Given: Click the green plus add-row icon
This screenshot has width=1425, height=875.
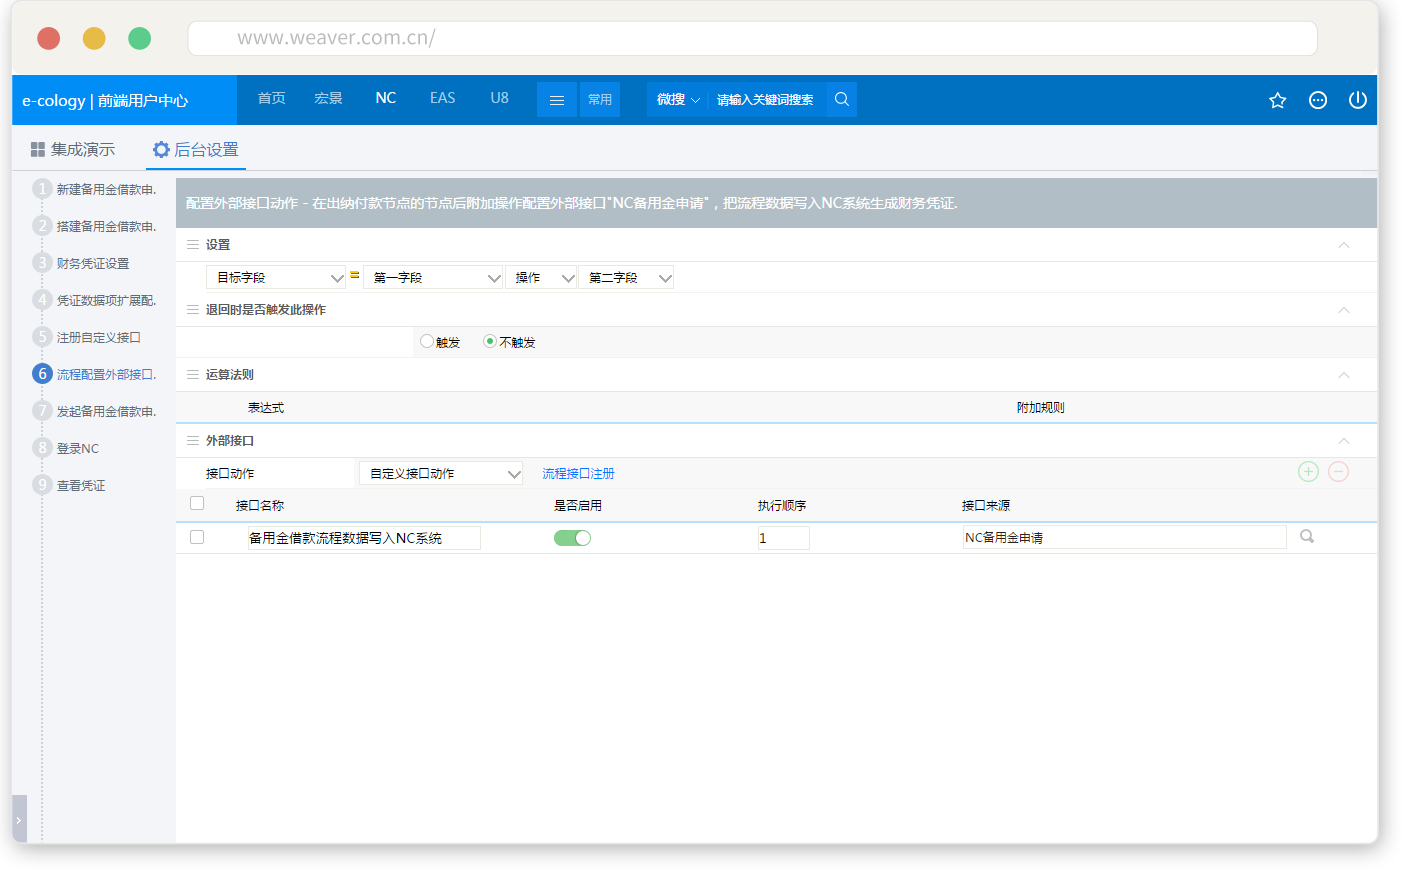Looking at the screenshot, I should 1308,472.
